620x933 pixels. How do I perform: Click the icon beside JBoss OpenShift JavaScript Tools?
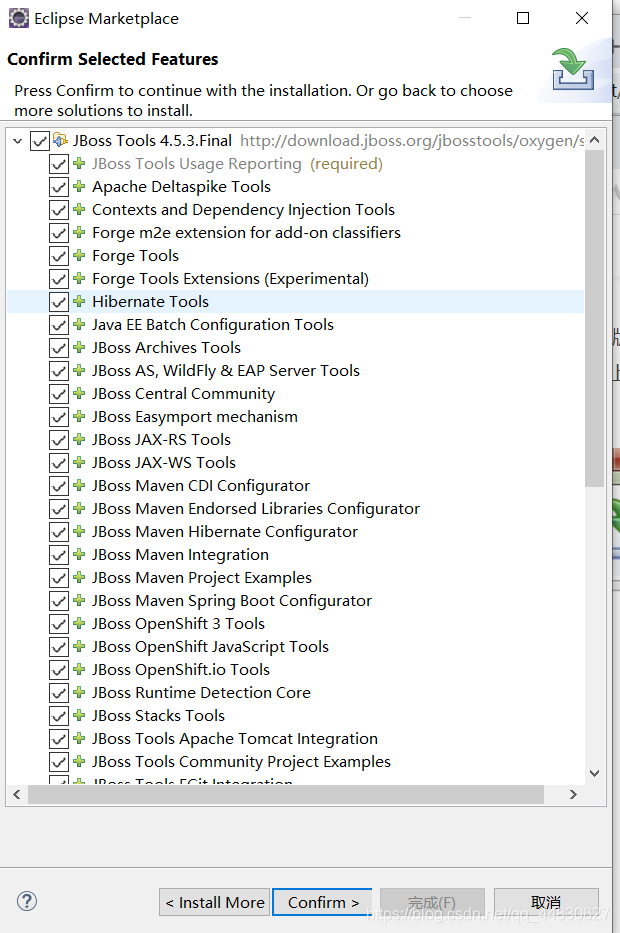tap(79, 646)
